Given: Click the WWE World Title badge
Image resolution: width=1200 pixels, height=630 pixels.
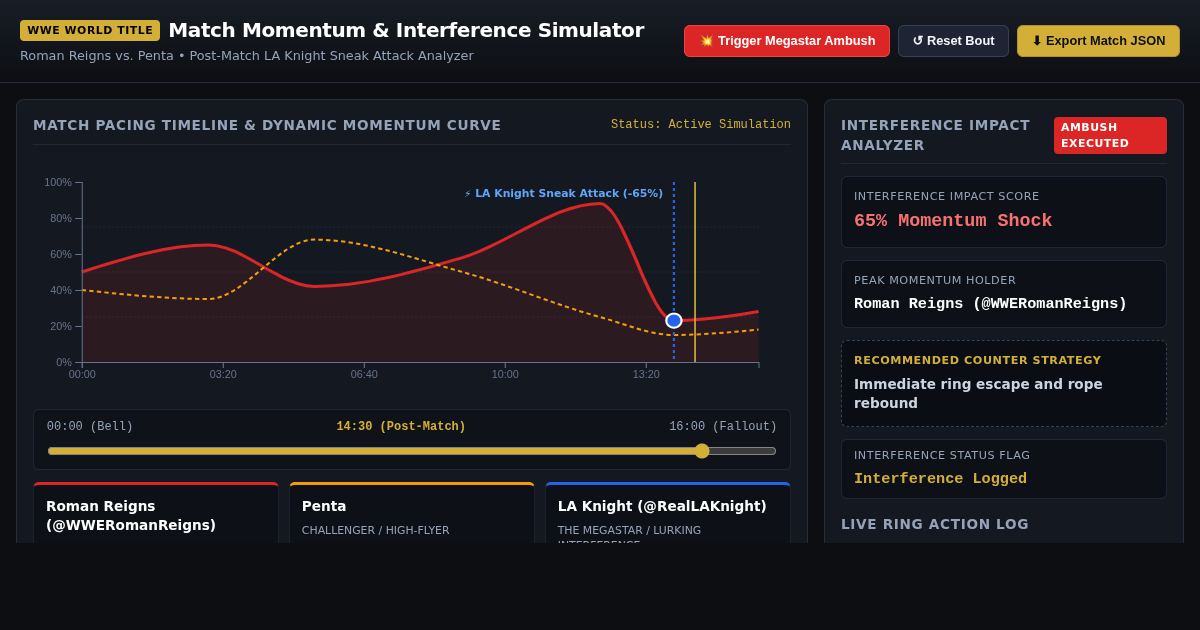Looking at the screenshot, I should tap(90, 30).
